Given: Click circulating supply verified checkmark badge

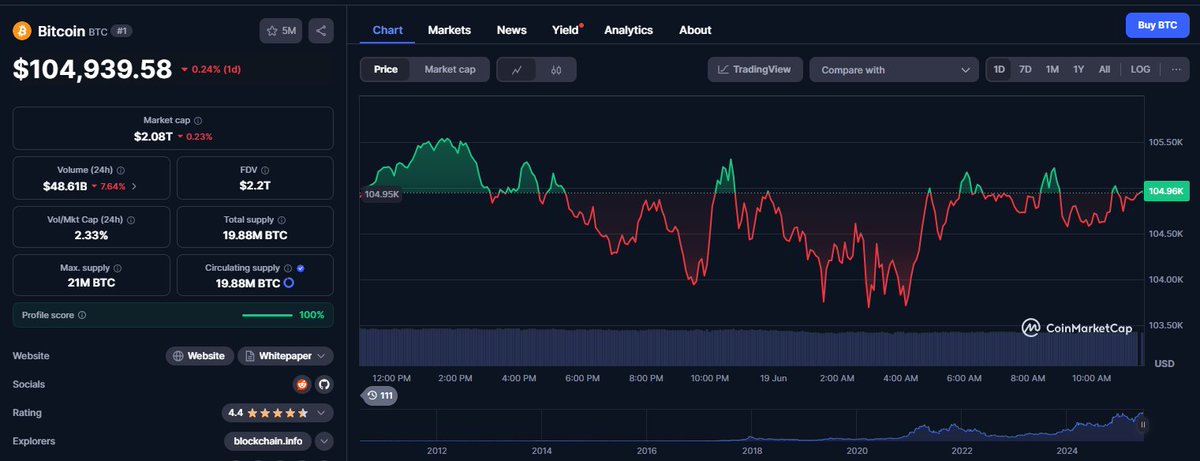Looking at the screenshot, I should pos(301,268).
